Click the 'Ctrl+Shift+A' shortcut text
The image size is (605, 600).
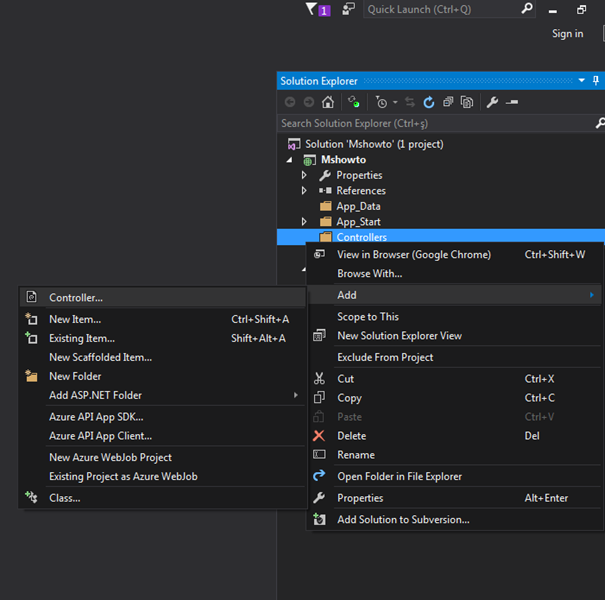[260, 319]
